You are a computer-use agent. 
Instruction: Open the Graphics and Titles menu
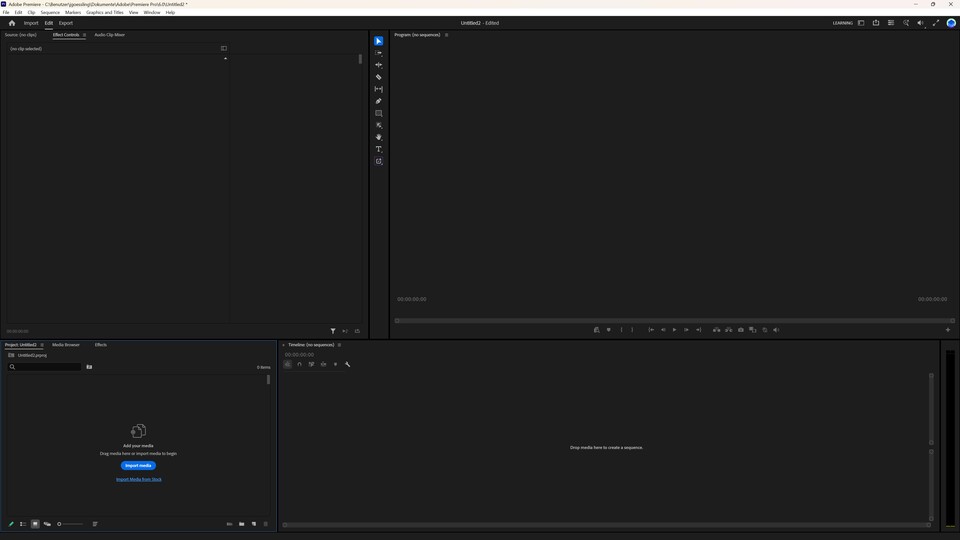pyautogui.click(x=105, y=12)
